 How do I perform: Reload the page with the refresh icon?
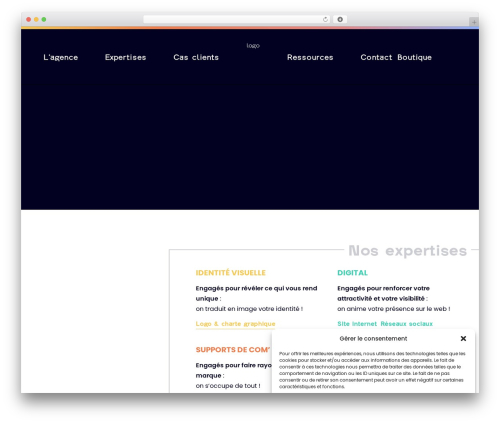pyautogui.click(x=325, y=19)
